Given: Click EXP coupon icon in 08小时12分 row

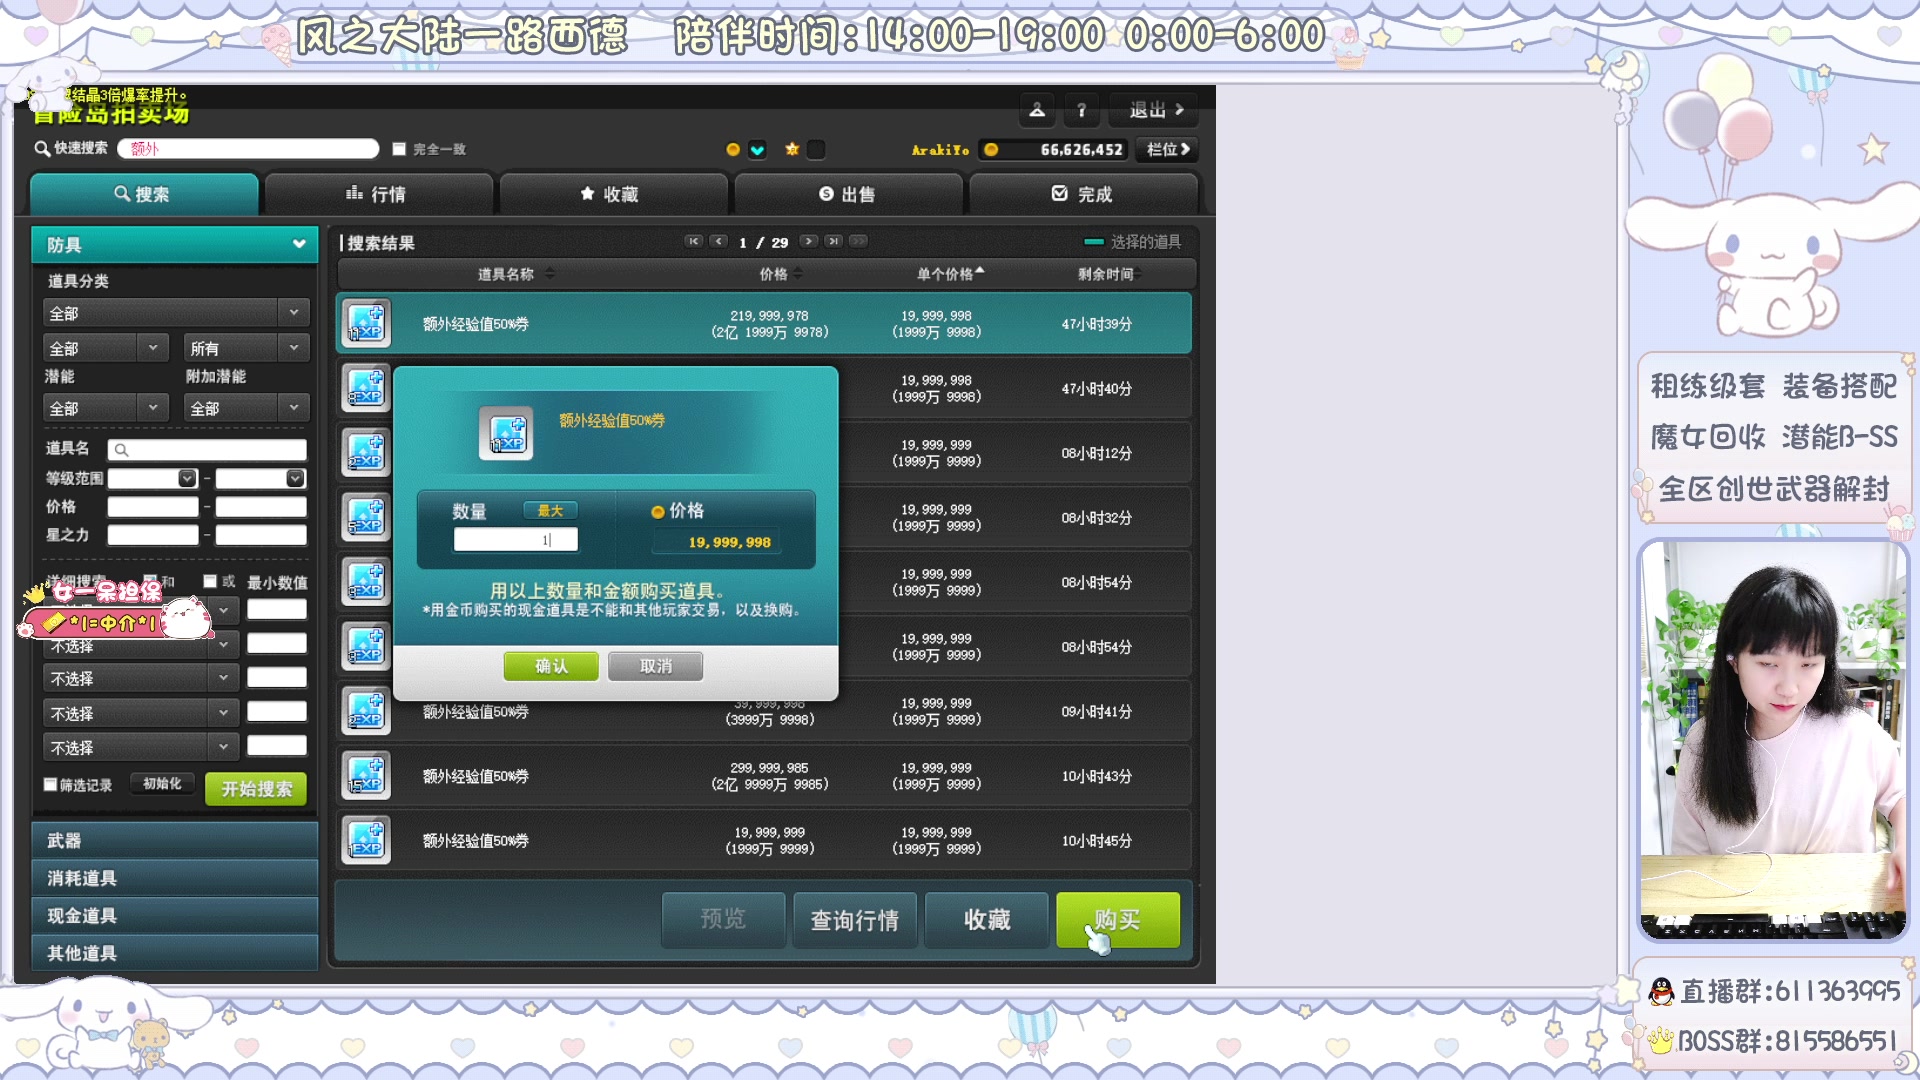Looking at the screenshot, I should point(366,453).
